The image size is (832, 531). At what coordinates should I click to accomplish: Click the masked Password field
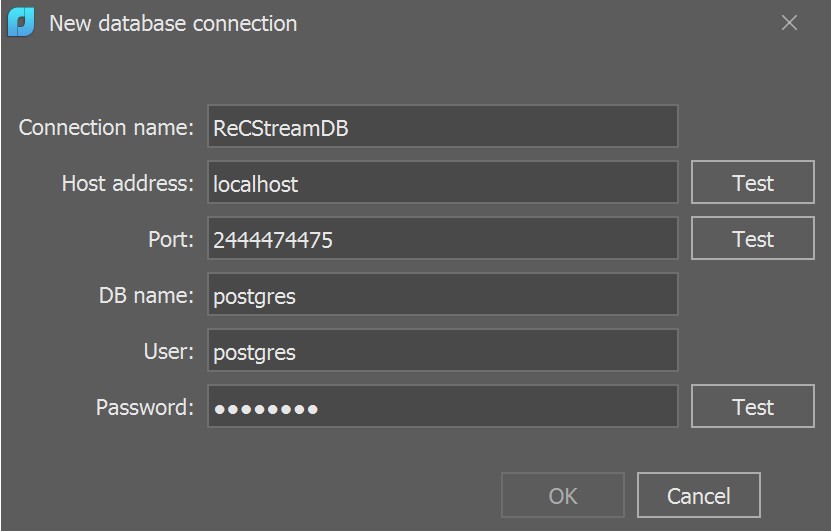point(442,407)
